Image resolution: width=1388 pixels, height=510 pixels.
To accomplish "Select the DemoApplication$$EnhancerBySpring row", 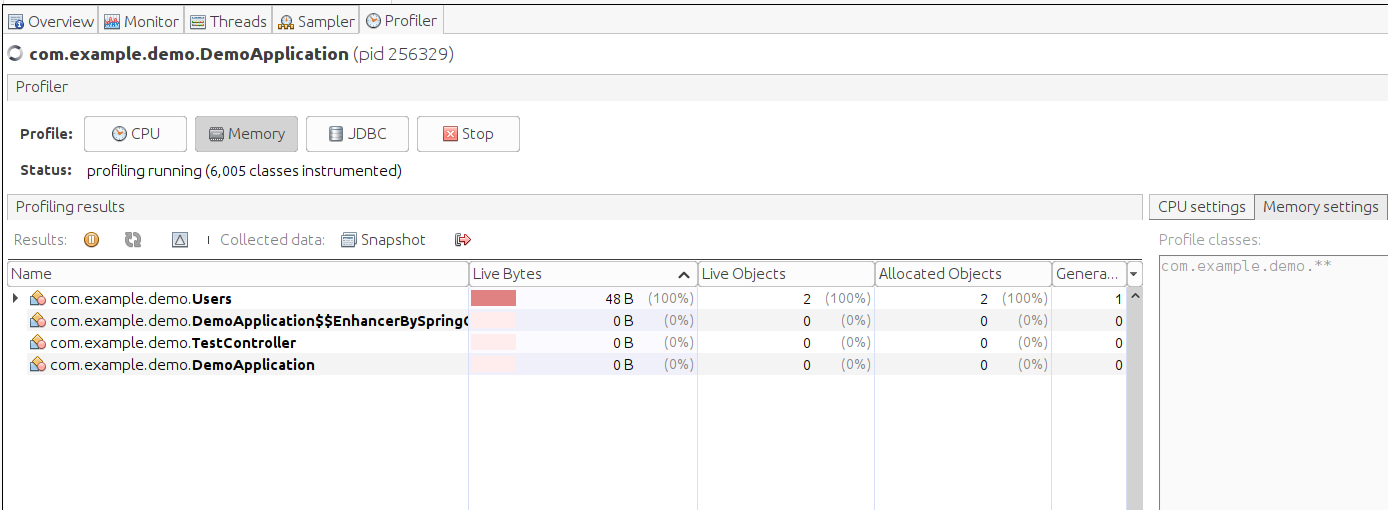I will click(x=567, y=321).
